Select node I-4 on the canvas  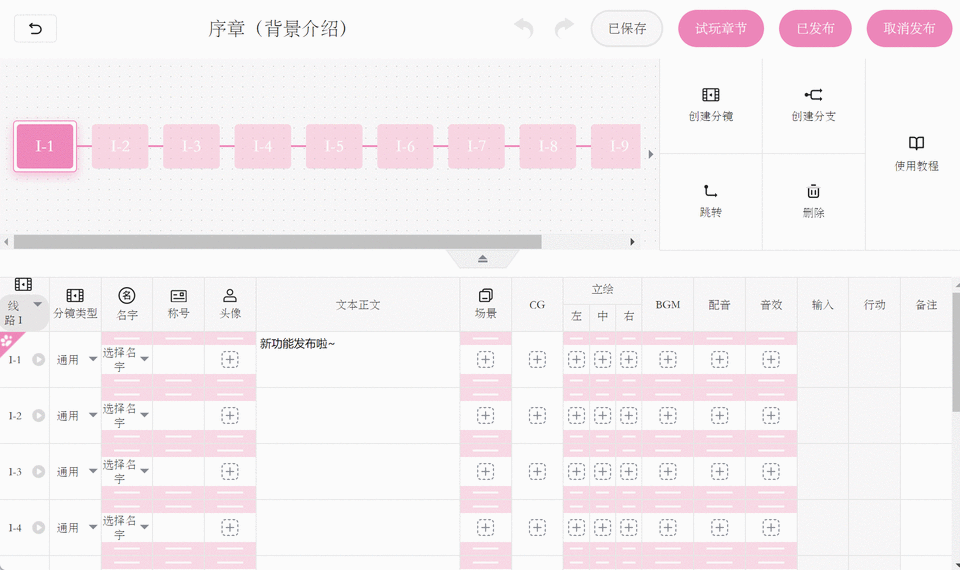[x=263, y=146]
